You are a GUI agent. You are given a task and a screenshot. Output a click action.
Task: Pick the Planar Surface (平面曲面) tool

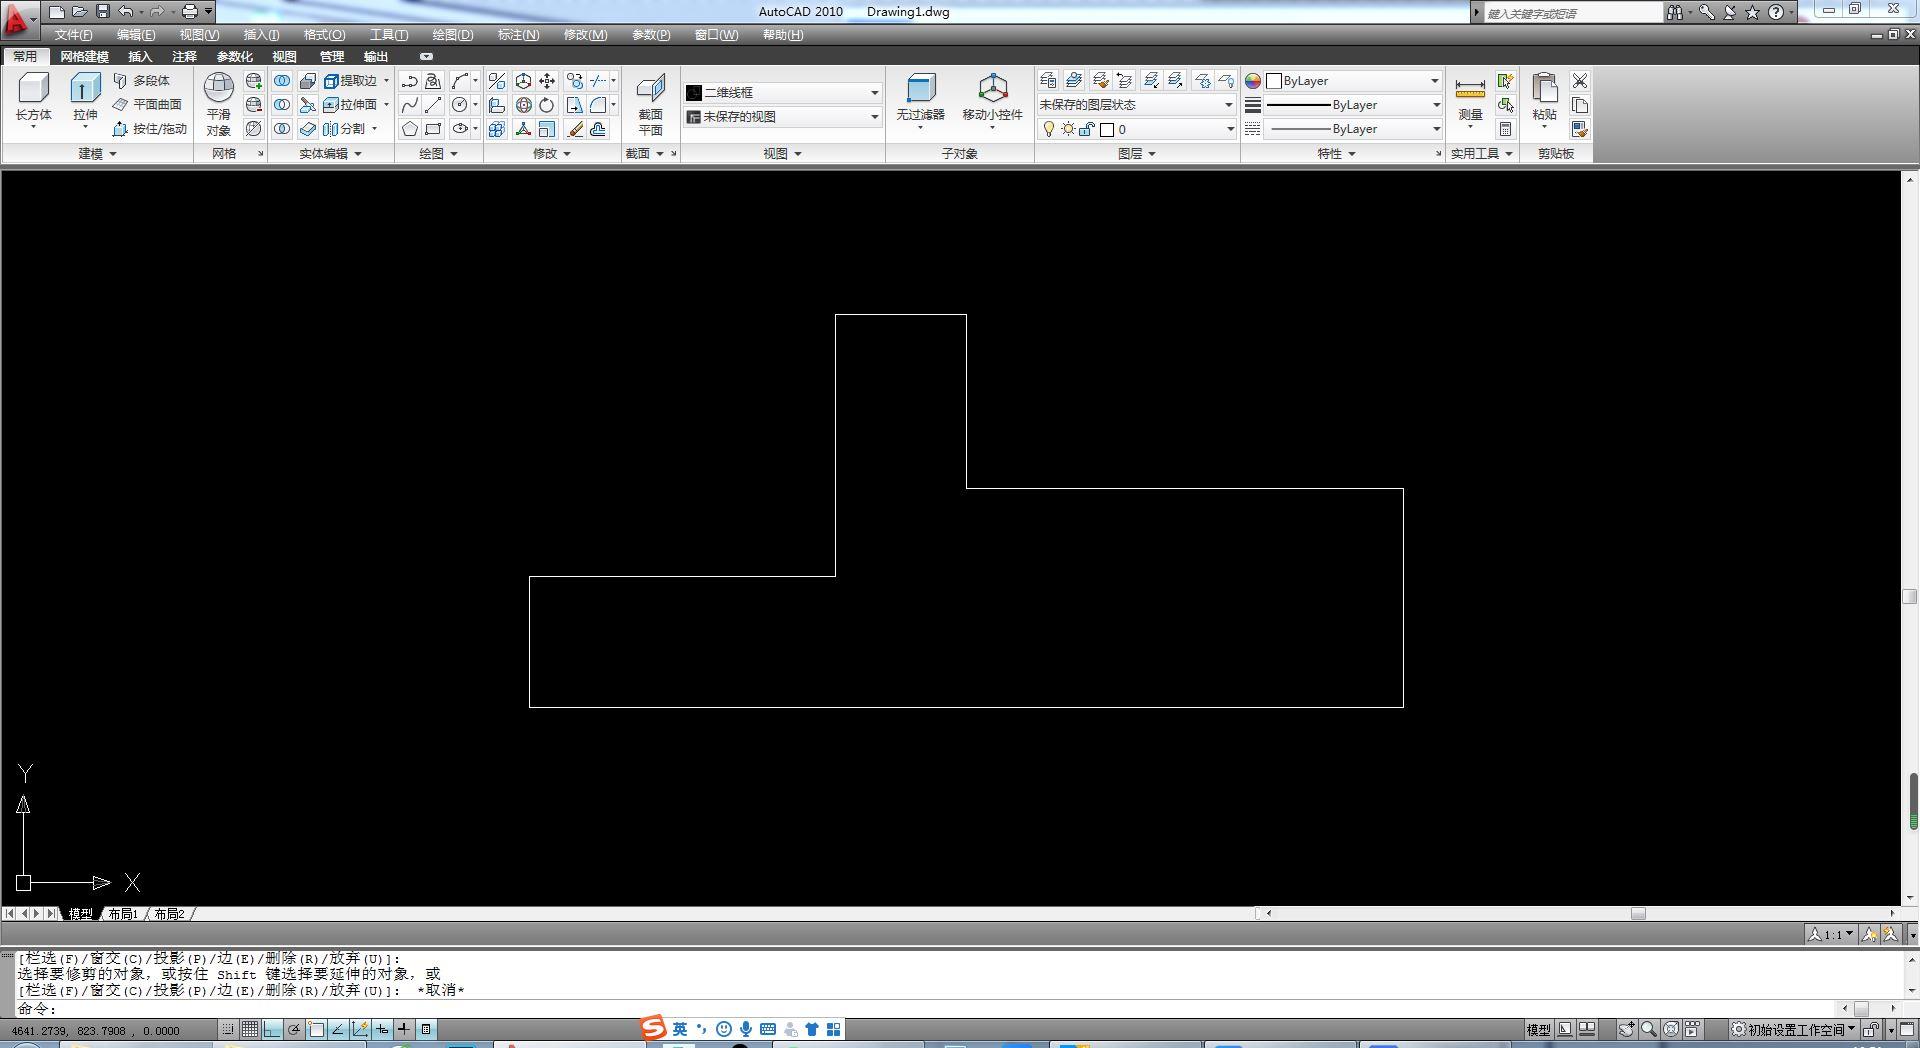pos(147,104)
